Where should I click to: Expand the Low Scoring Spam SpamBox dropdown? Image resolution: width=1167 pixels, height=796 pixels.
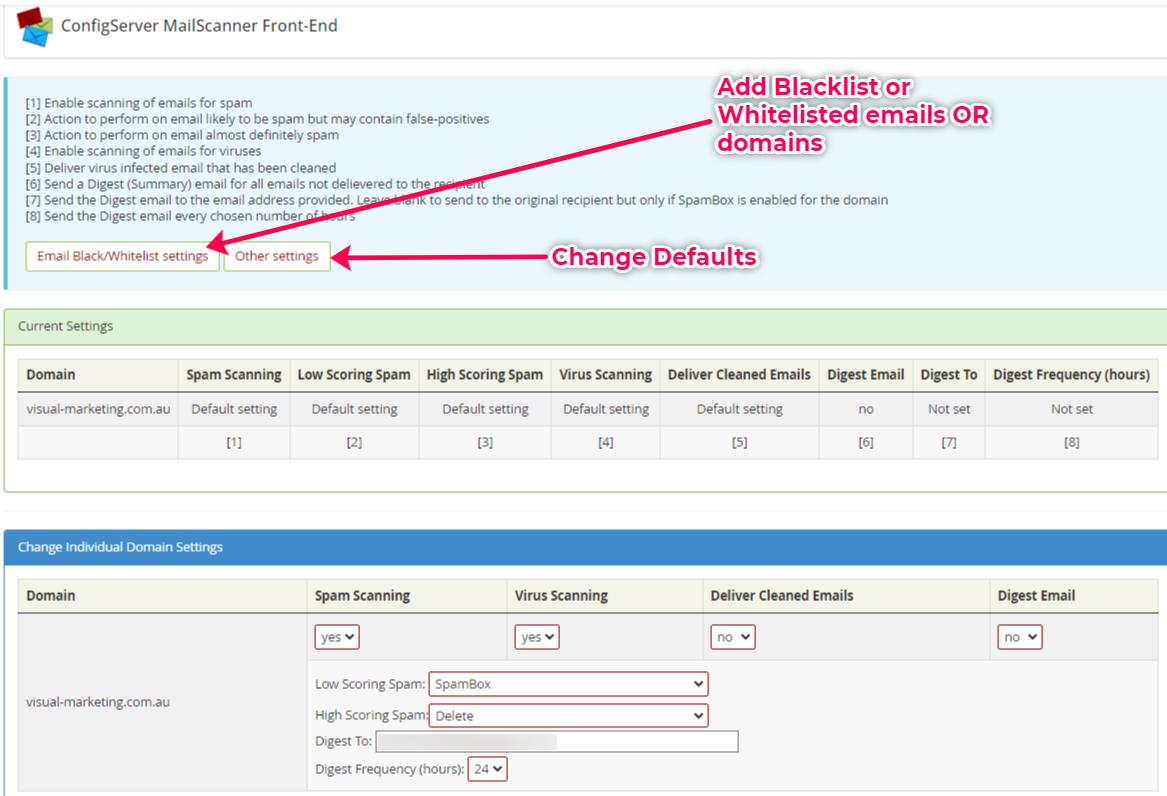click(x=568, y=684)
